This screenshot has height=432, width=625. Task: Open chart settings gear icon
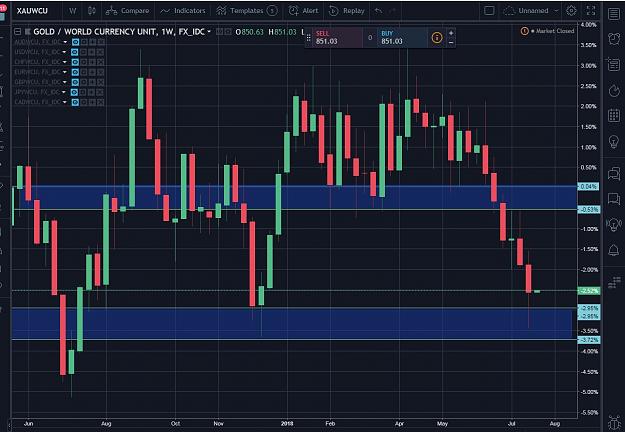click(571, 11)
